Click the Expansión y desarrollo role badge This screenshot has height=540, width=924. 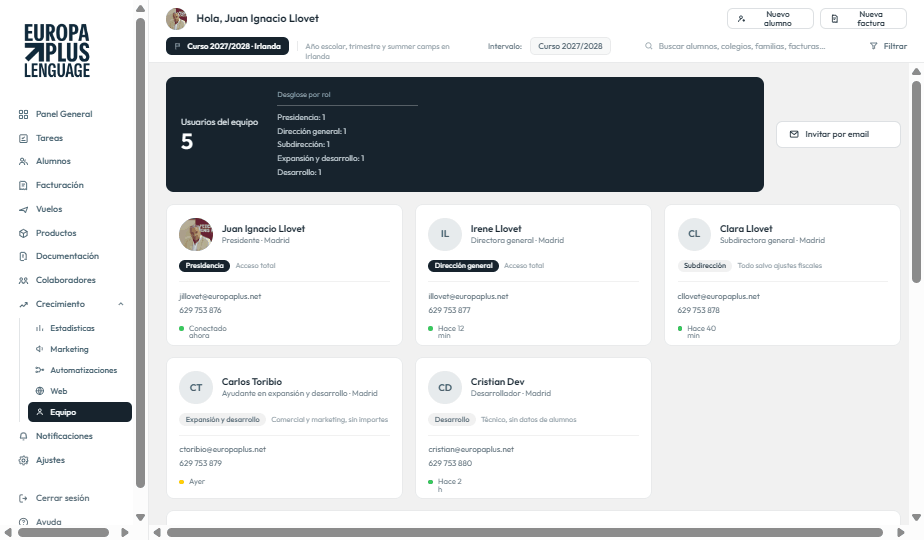point(222,420)
